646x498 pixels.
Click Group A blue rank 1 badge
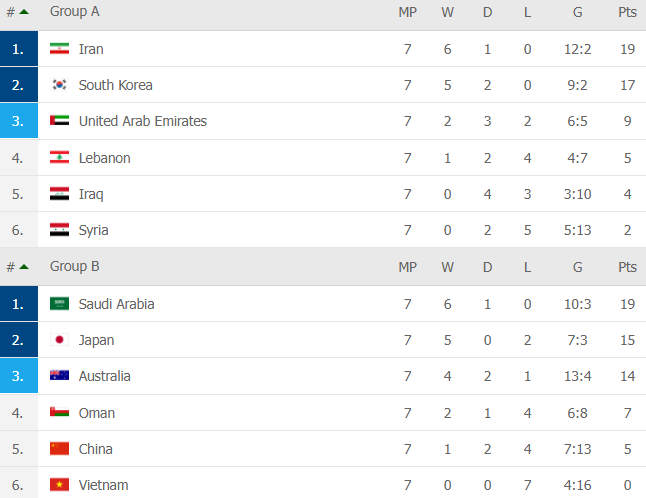coord(19,49)
